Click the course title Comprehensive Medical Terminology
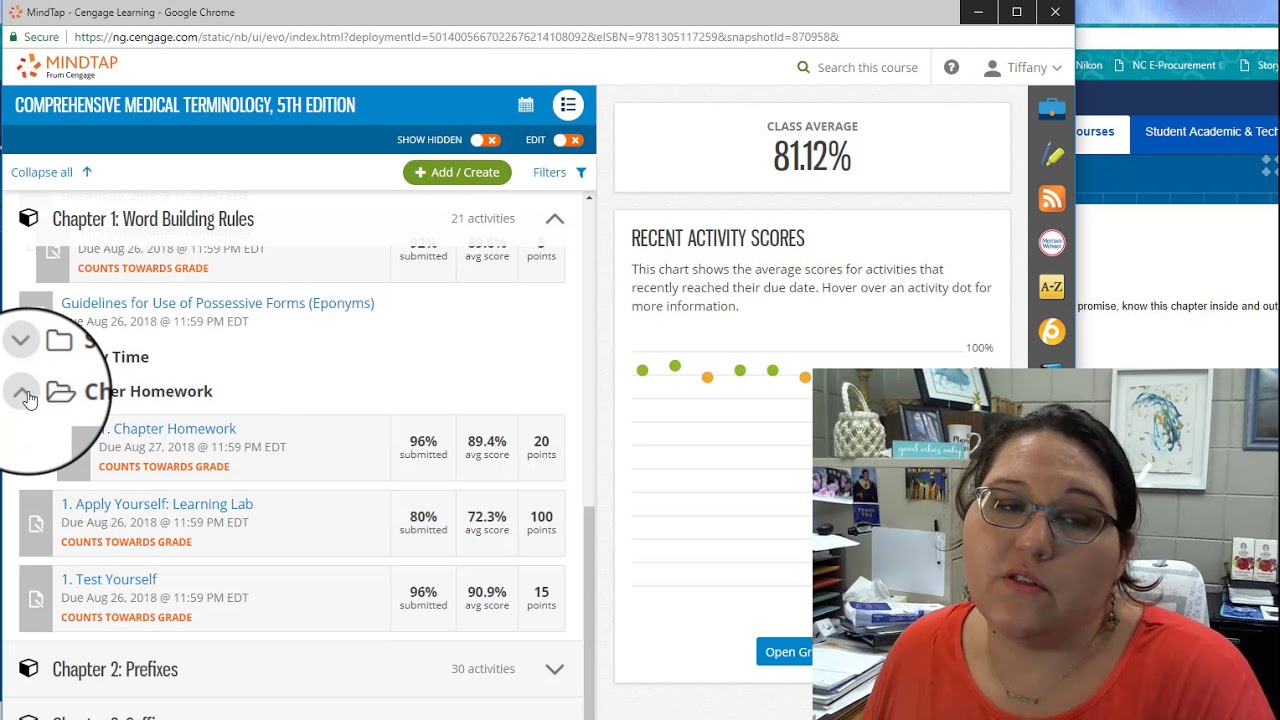 point(185,105)
